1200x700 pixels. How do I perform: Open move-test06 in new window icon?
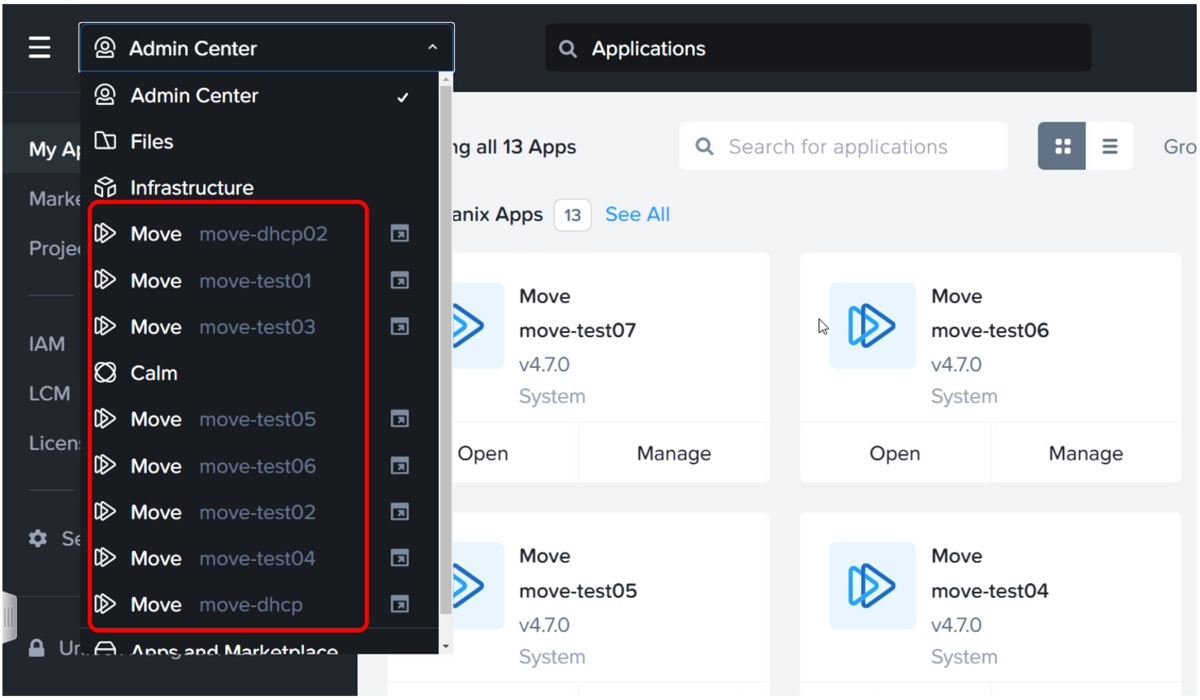[x=399, y=466]
